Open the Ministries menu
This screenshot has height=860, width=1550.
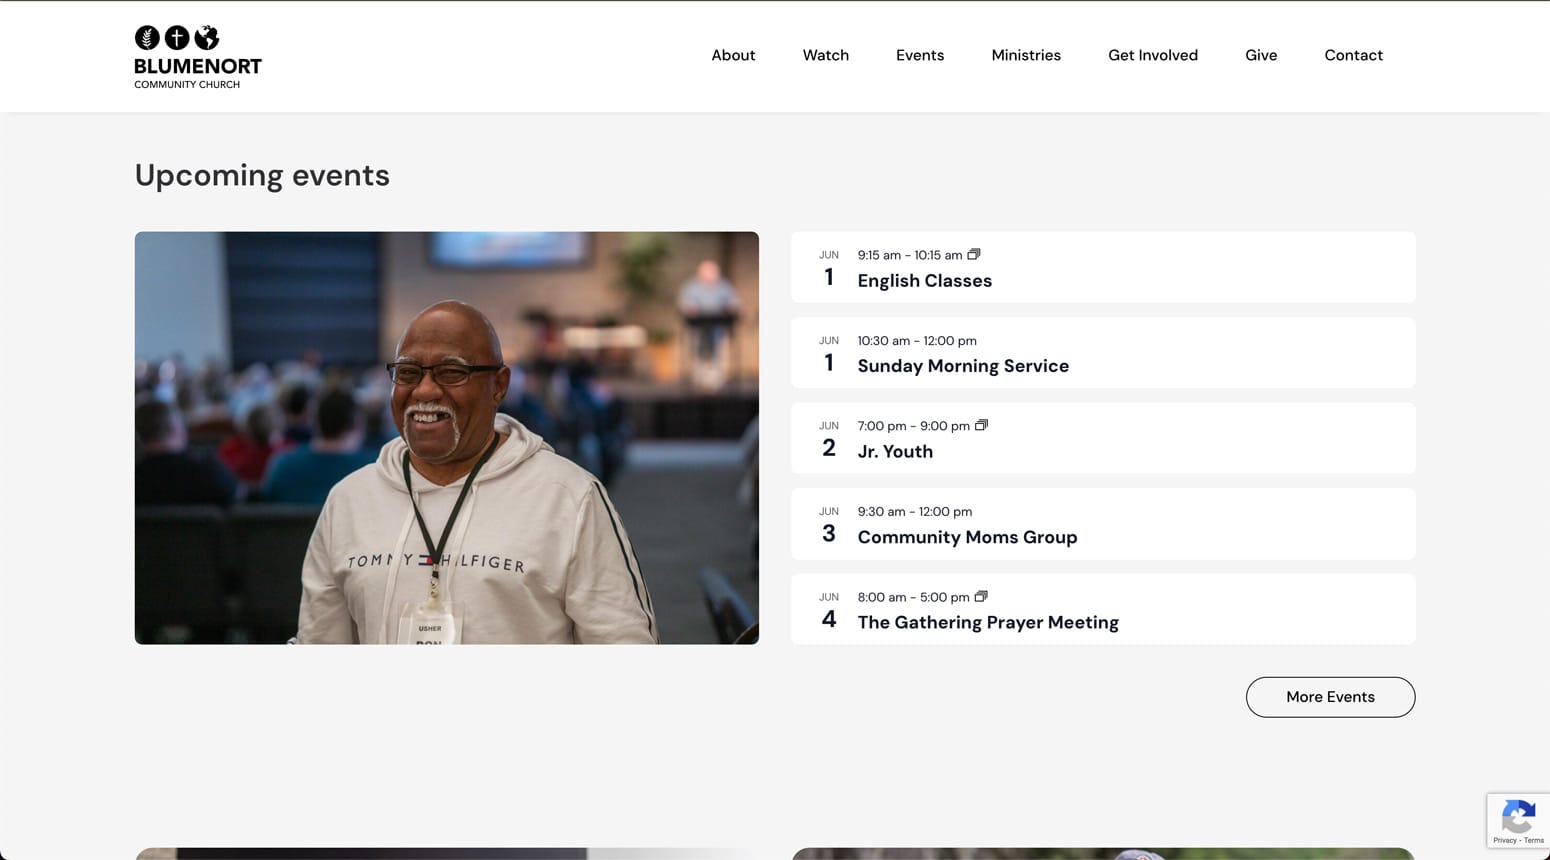pyautogui.click(x=1026, y=55)
